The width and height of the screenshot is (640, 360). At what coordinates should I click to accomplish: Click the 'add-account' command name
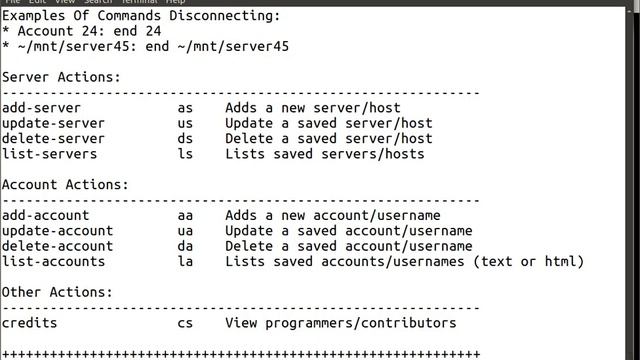[x=45, y=216]
